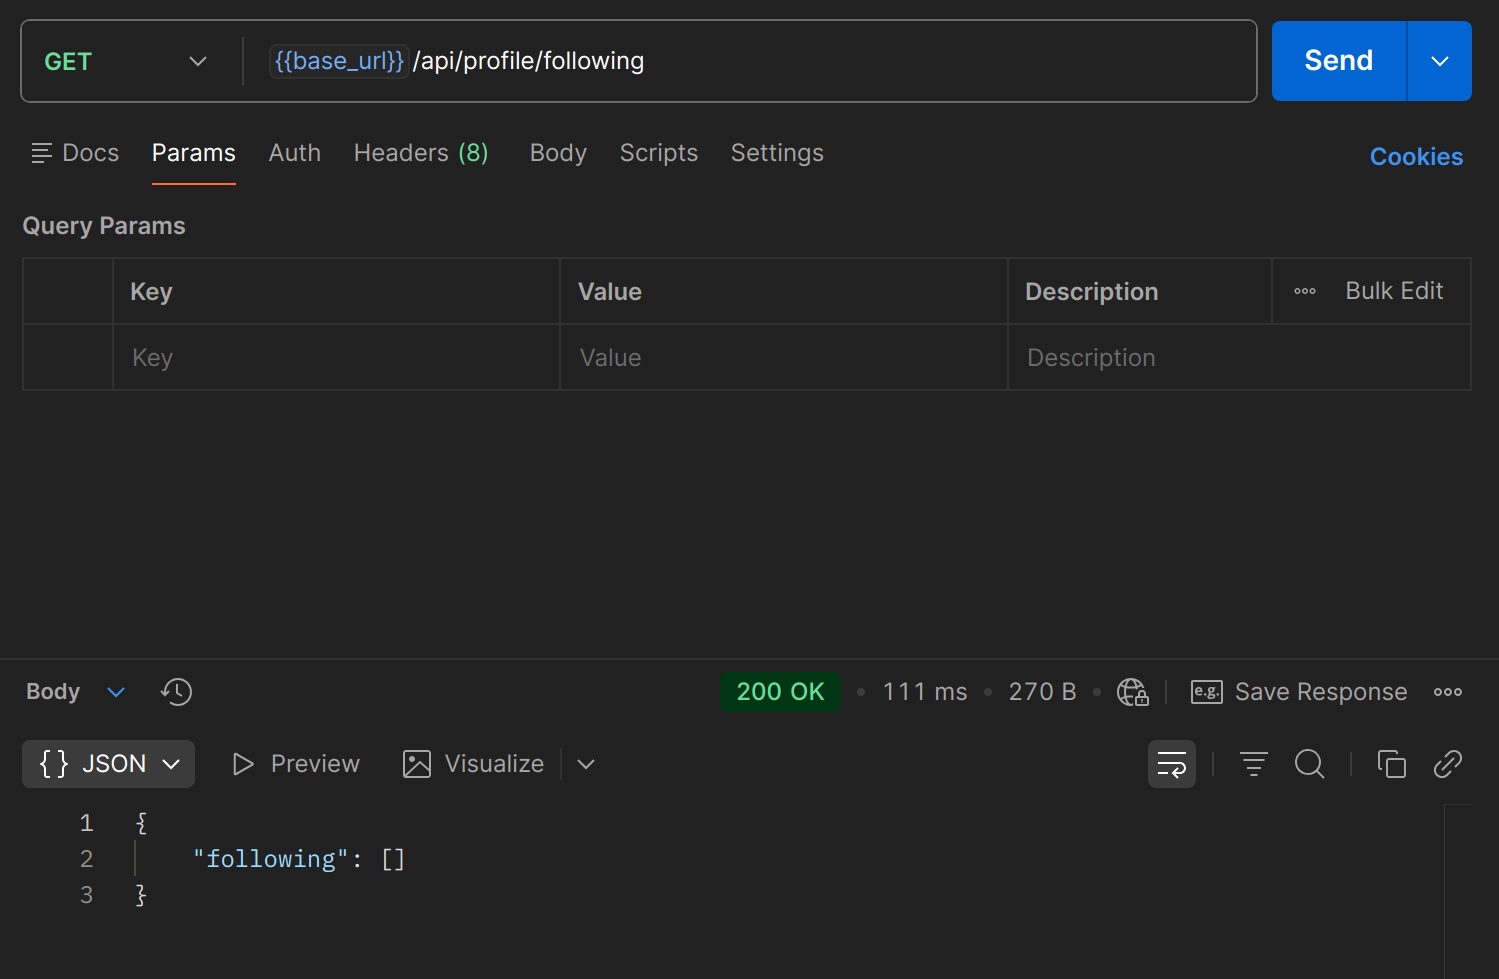This screenshot has height=979, width=1499.
Task: Open the Headers (8) tab
Action: 421,153
